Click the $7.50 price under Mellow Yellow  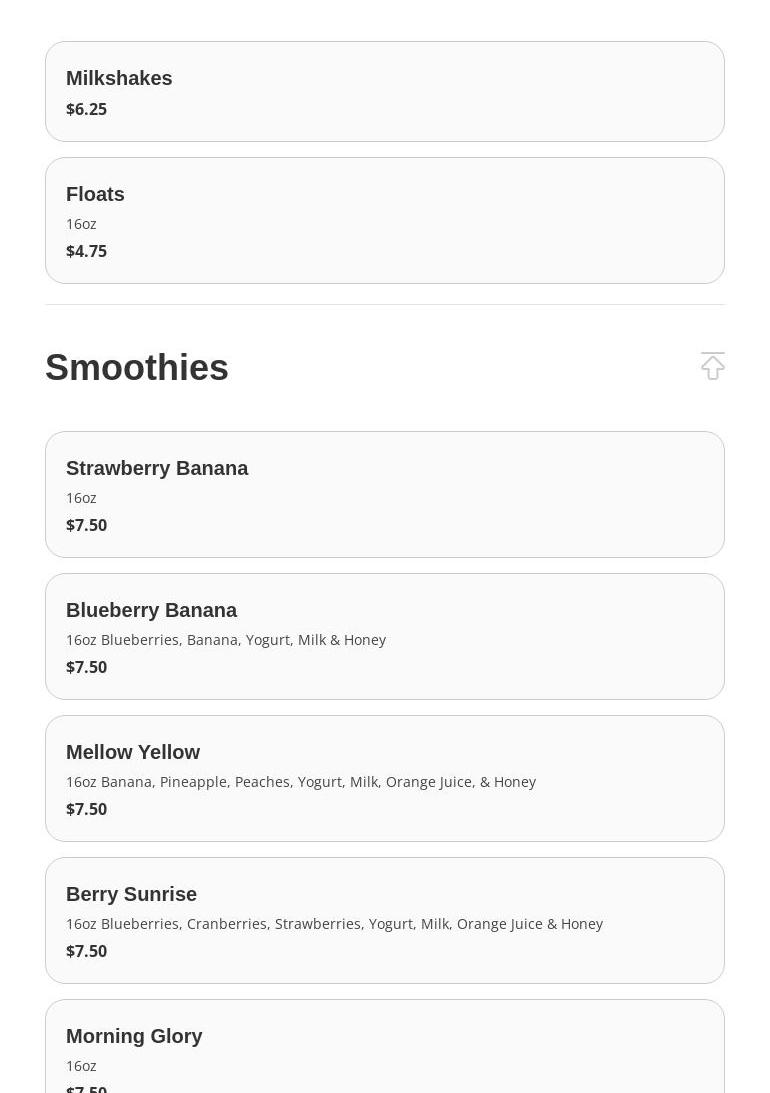click(86, 810)
